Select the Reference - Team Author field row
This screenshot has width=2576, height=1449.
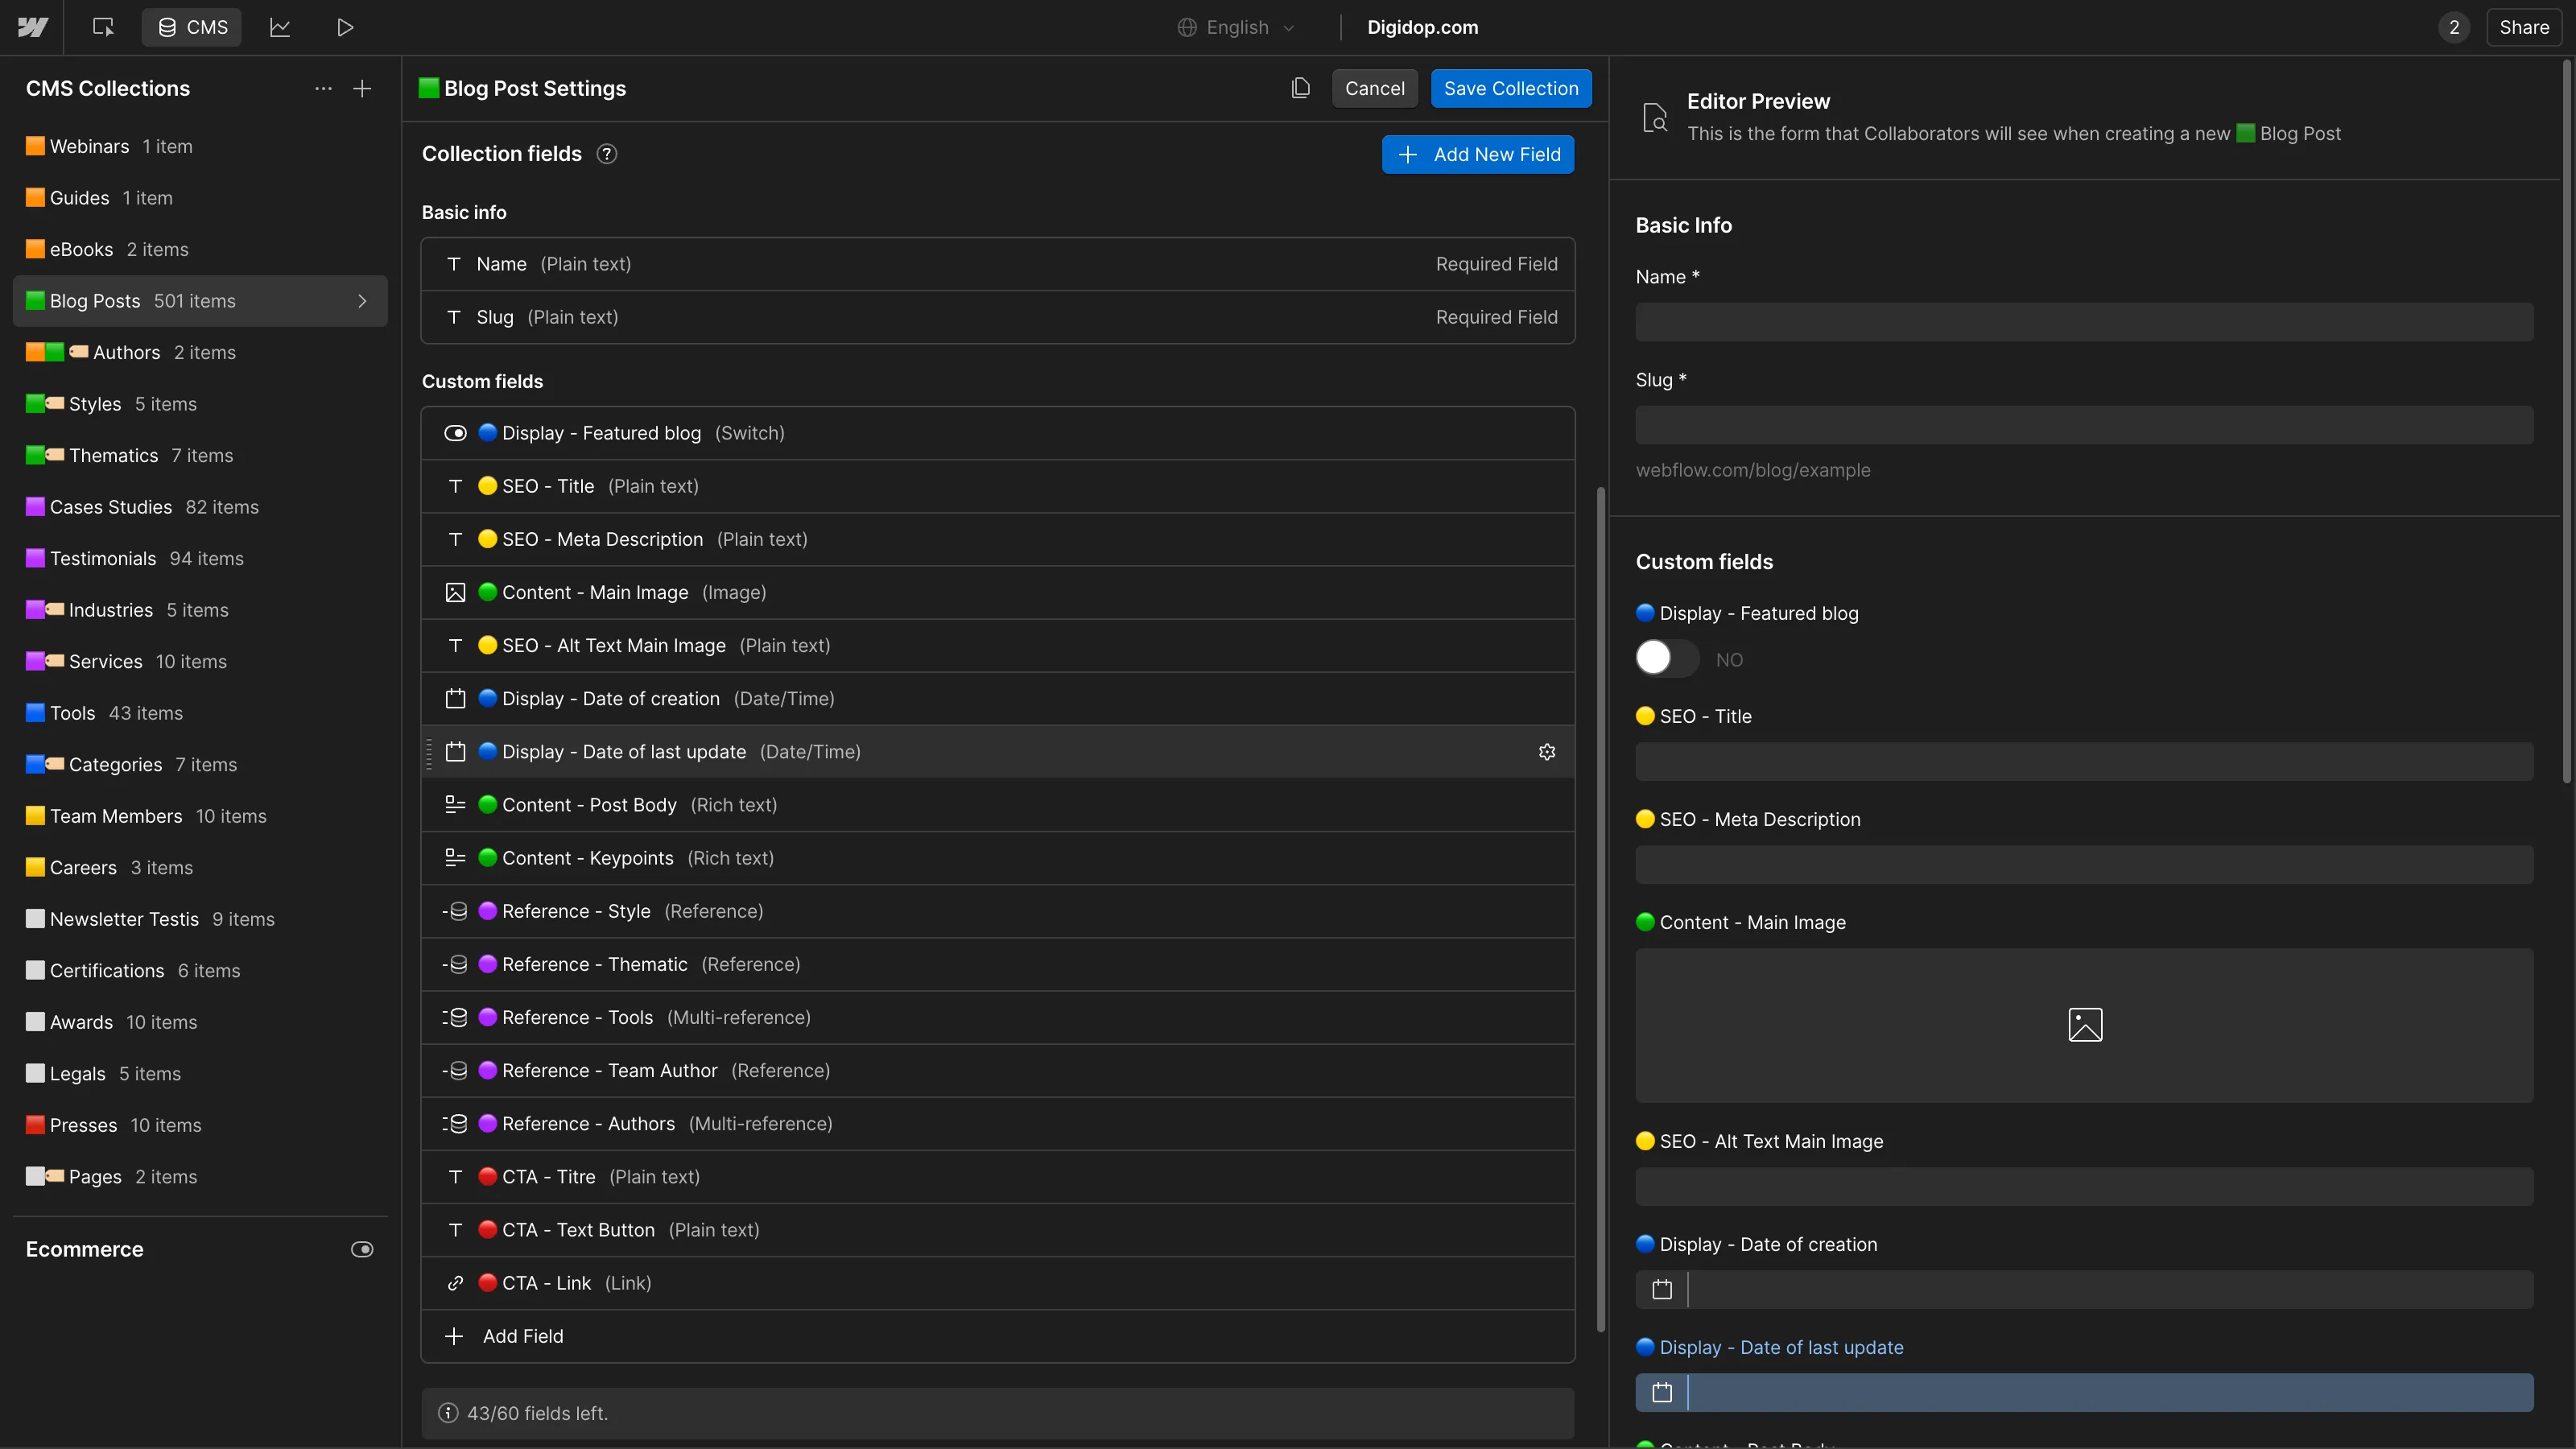point(998,1070)
